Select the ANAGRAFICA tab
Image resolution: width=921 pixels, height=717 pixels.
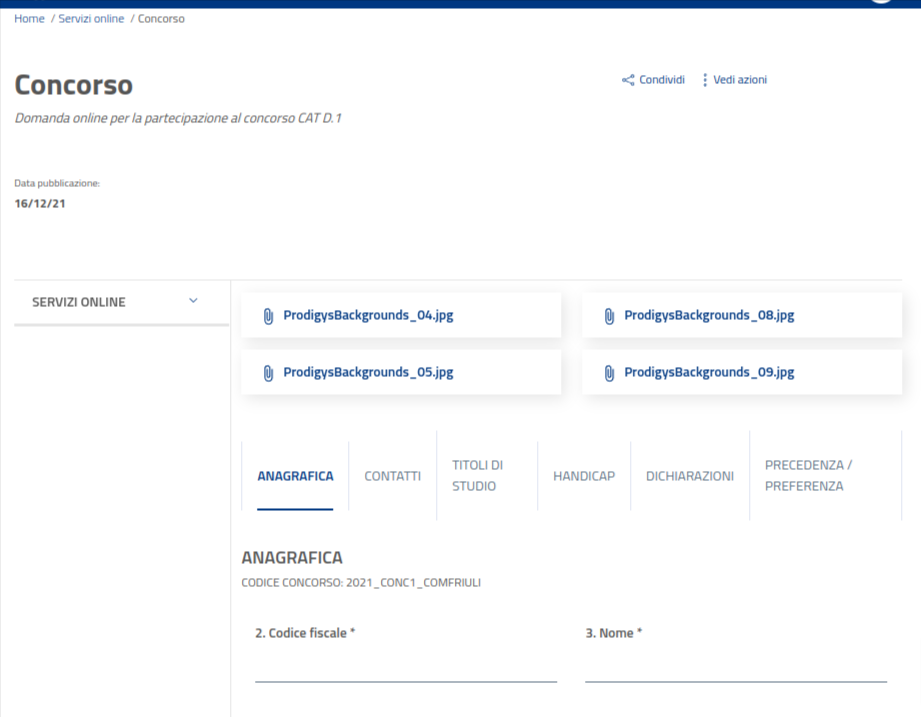pos(295,476)
